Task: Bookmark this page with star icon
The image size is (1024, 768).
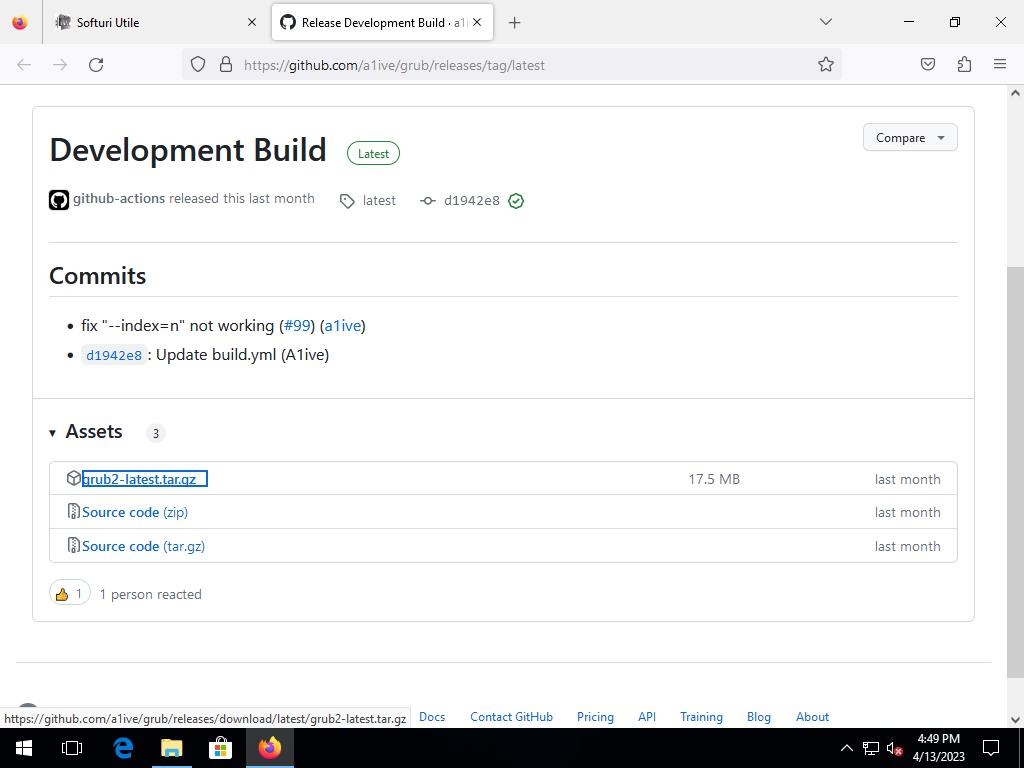Action: click(825, 65)
